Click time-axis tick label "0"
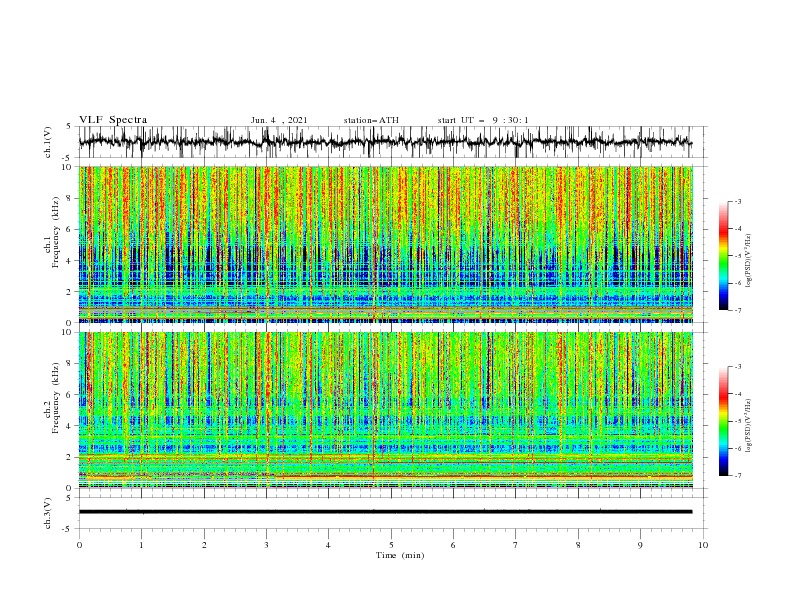 pyautogui.click(x=79, y=545)
